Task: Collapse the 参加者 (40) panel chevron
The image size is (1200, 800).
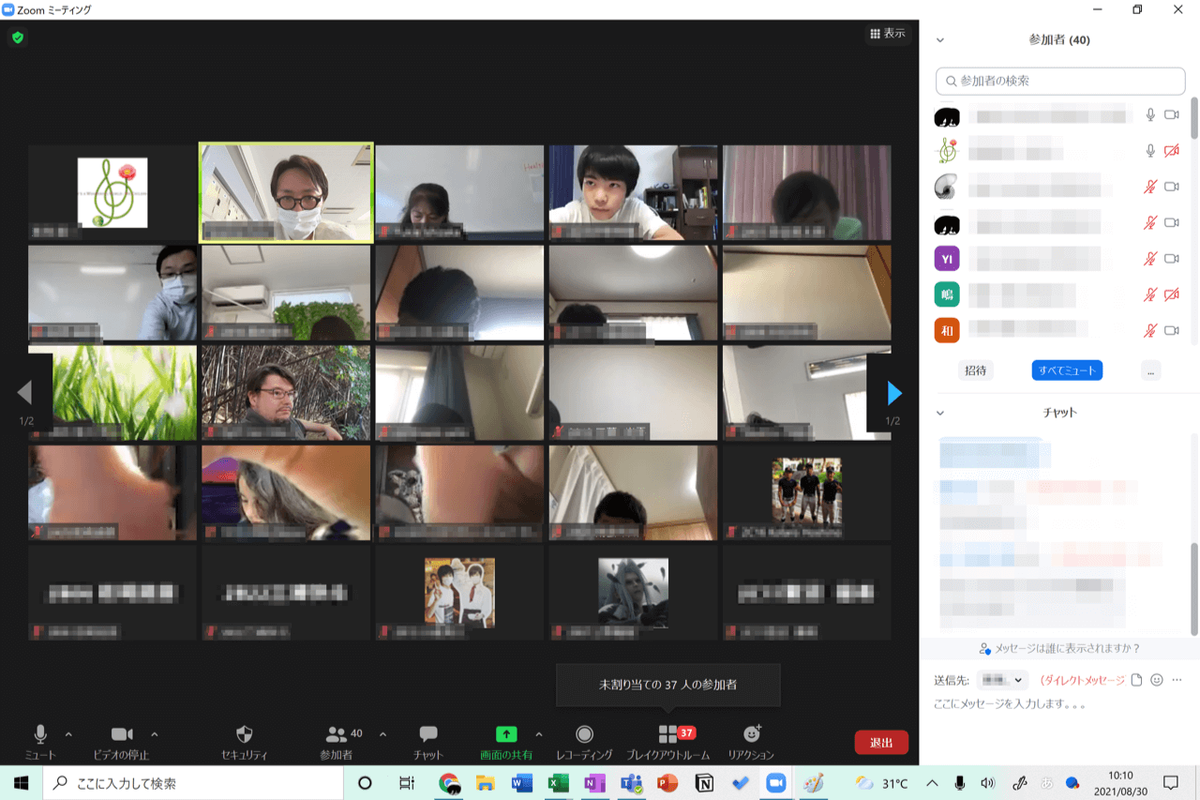Action: [940, 40]
